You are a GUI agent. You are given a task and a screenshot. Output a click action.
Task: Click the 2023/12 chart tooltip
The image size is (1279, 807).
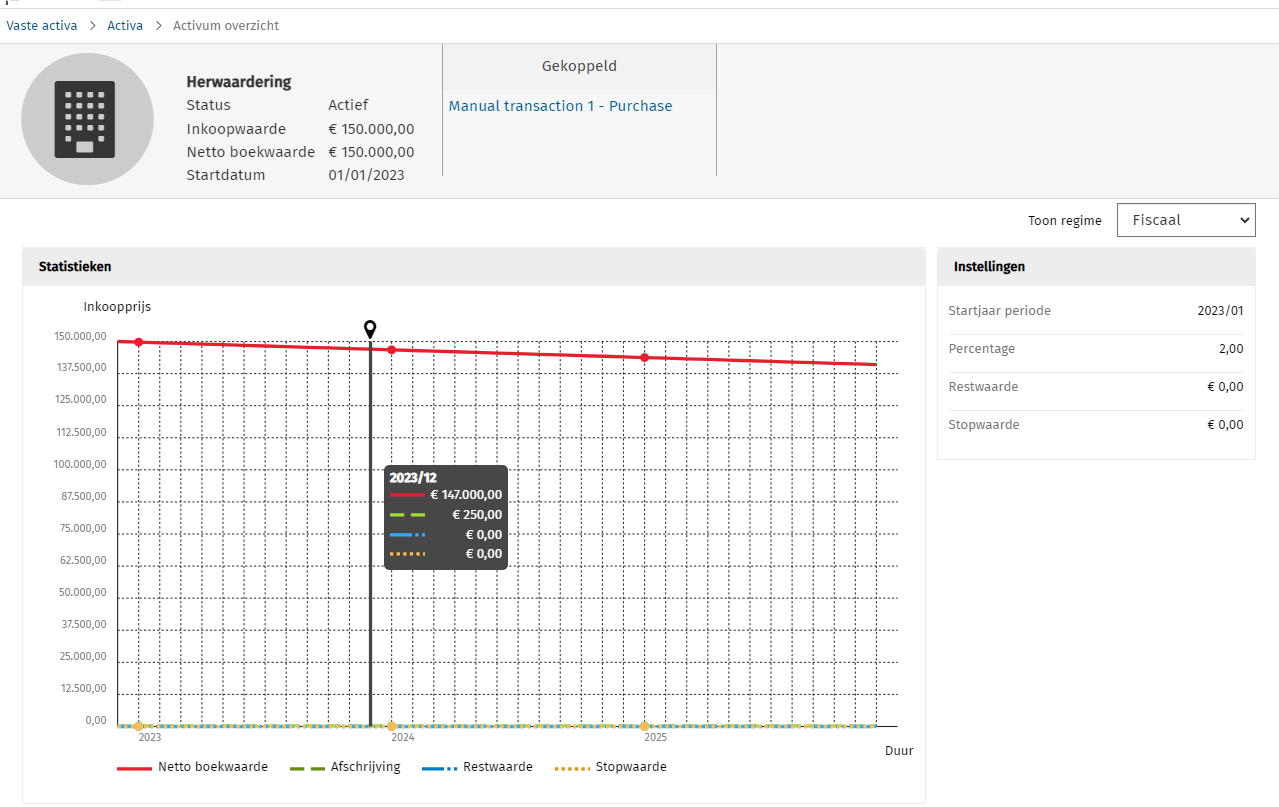coord(446,518)
